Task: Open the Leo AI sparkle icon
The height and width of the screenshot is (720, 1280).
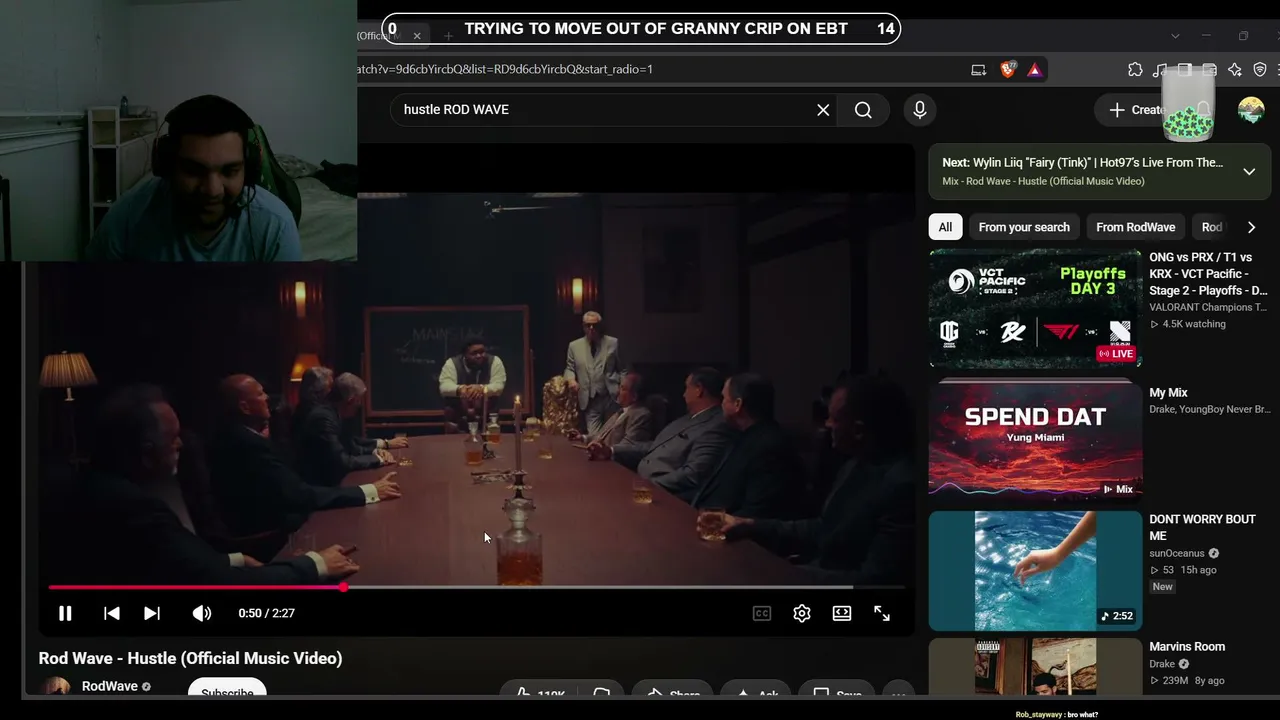Action: point(1235,69)
